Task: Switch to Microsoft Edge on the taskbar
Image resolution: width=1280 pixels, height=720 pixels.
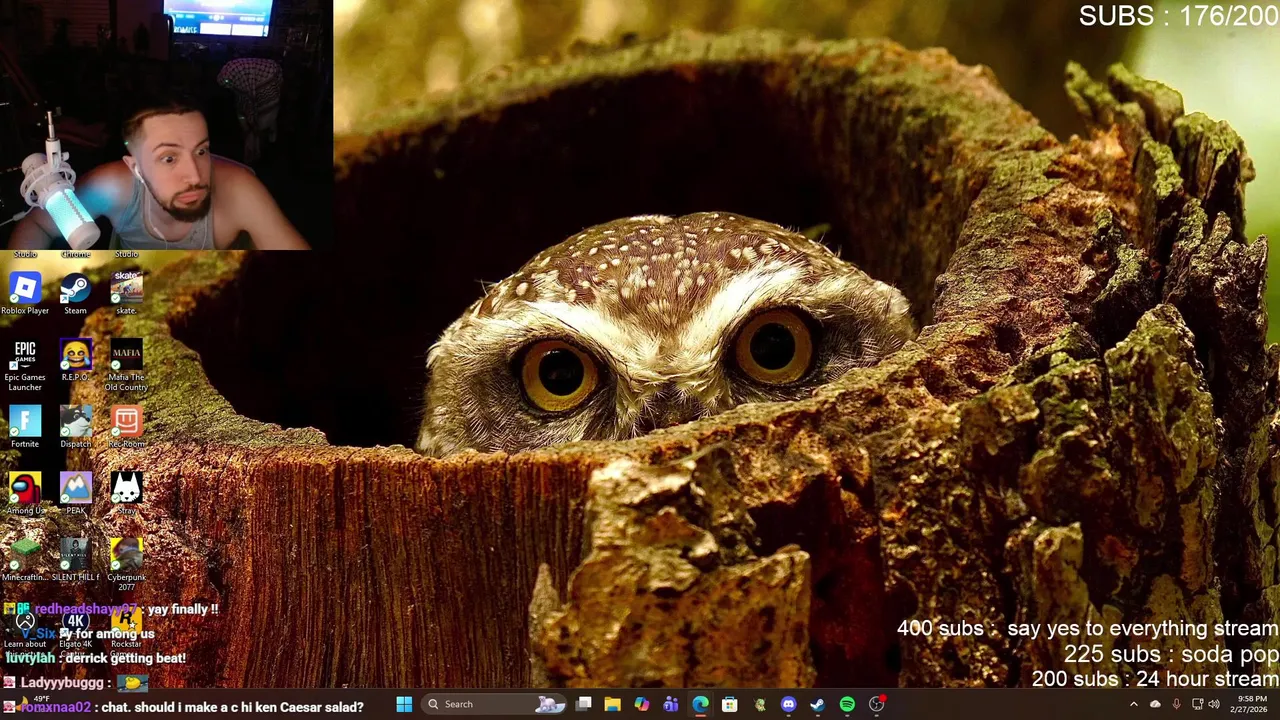Action: pyautogui.click(x=700, y=705)
